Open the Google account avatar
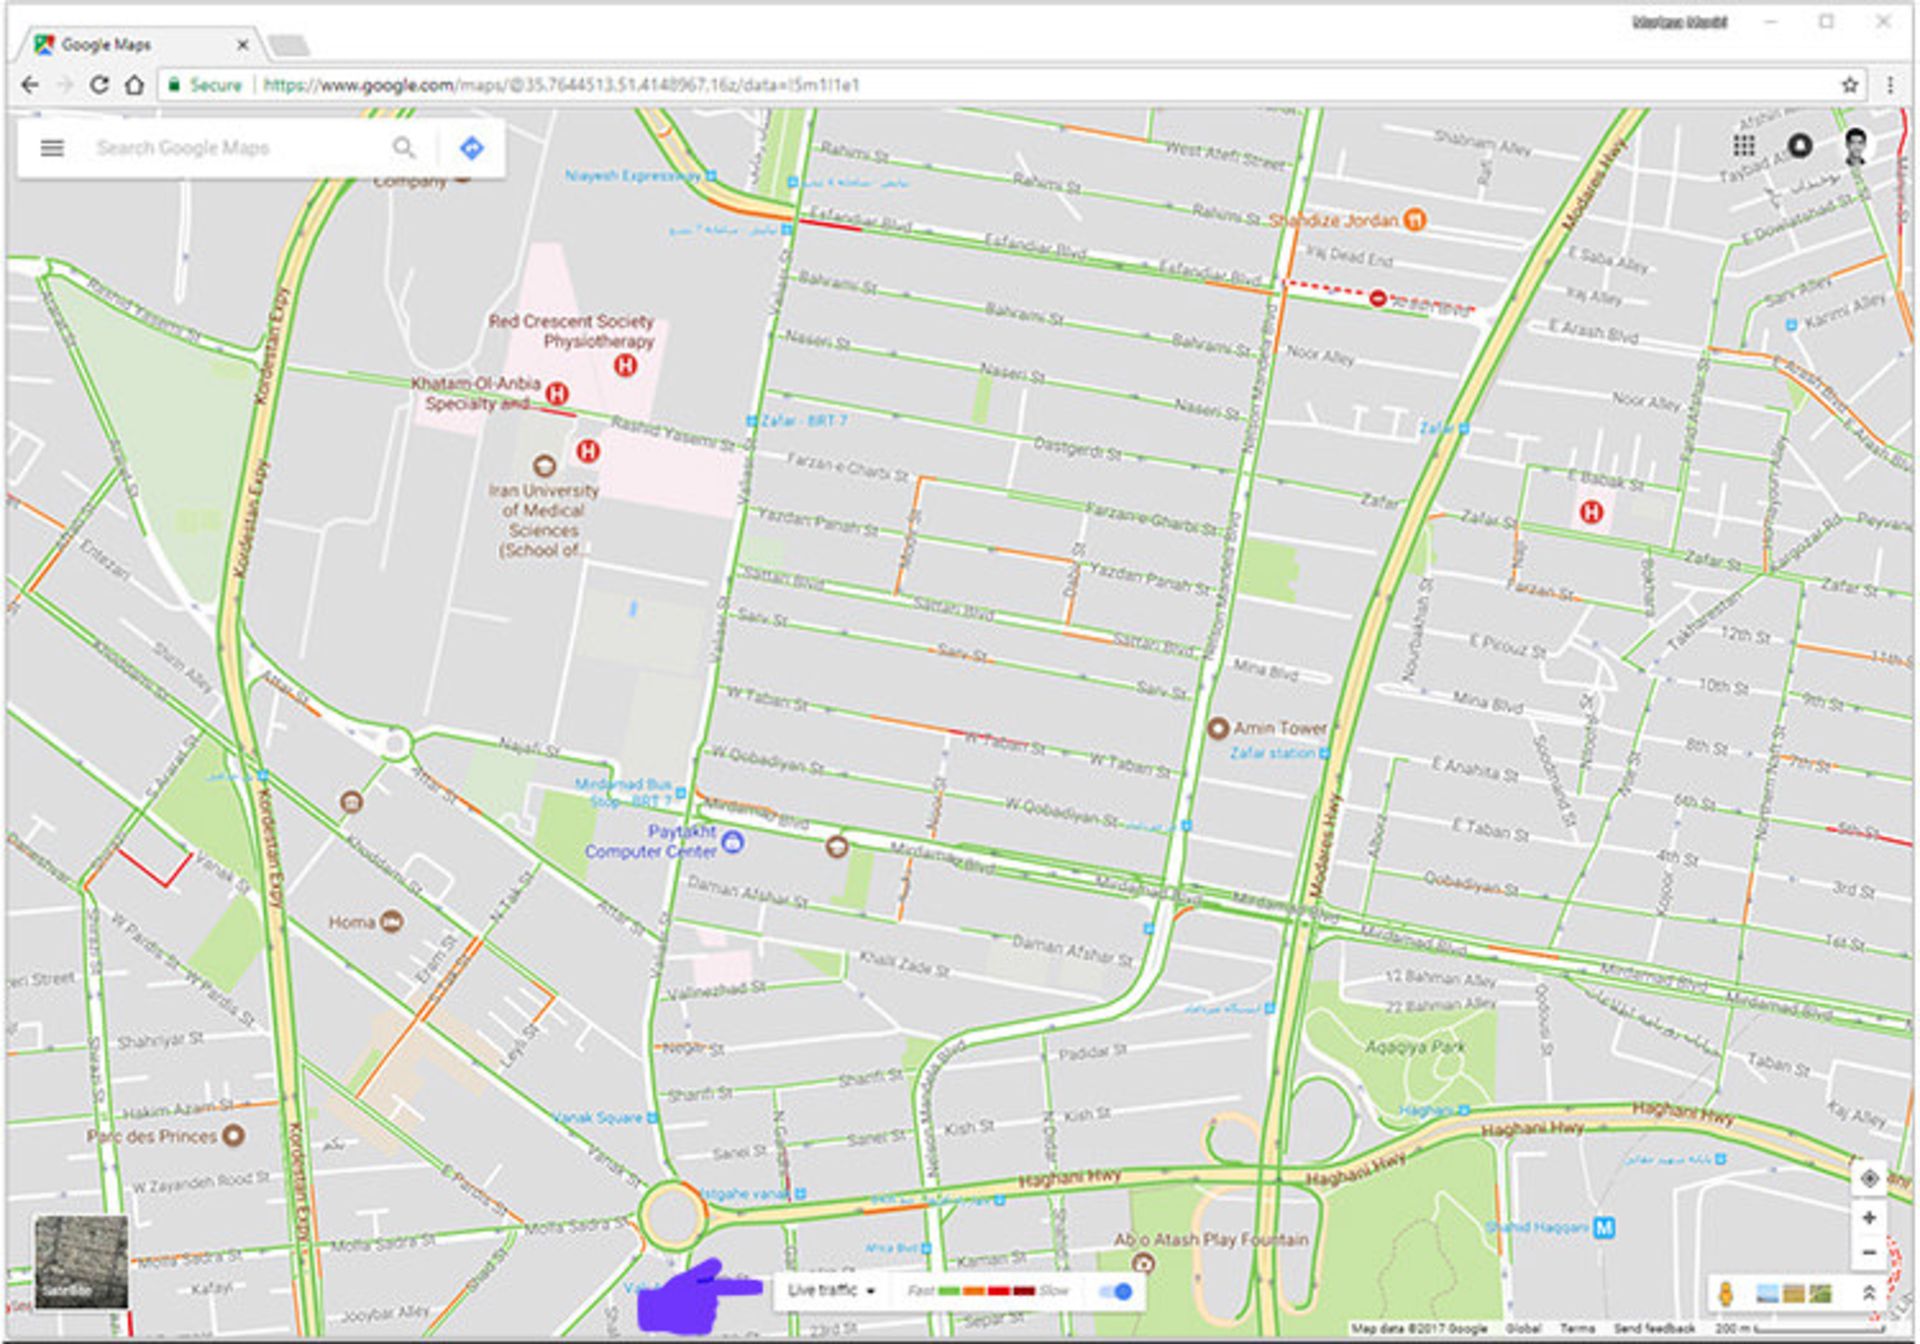Image resolution: width=1920 pixels, height=1344 pixels. click(x=1856, y=146)
